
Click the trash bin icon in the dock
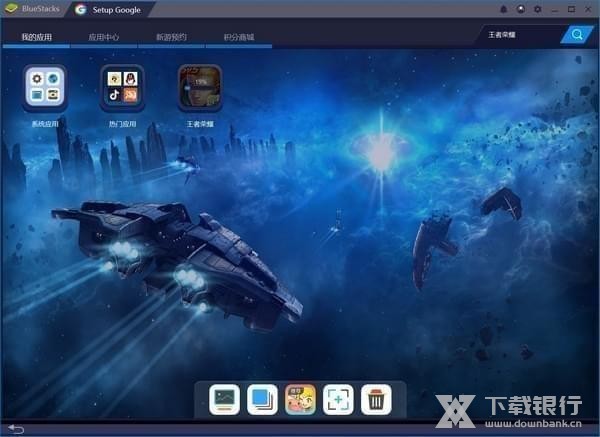[376, 399]
